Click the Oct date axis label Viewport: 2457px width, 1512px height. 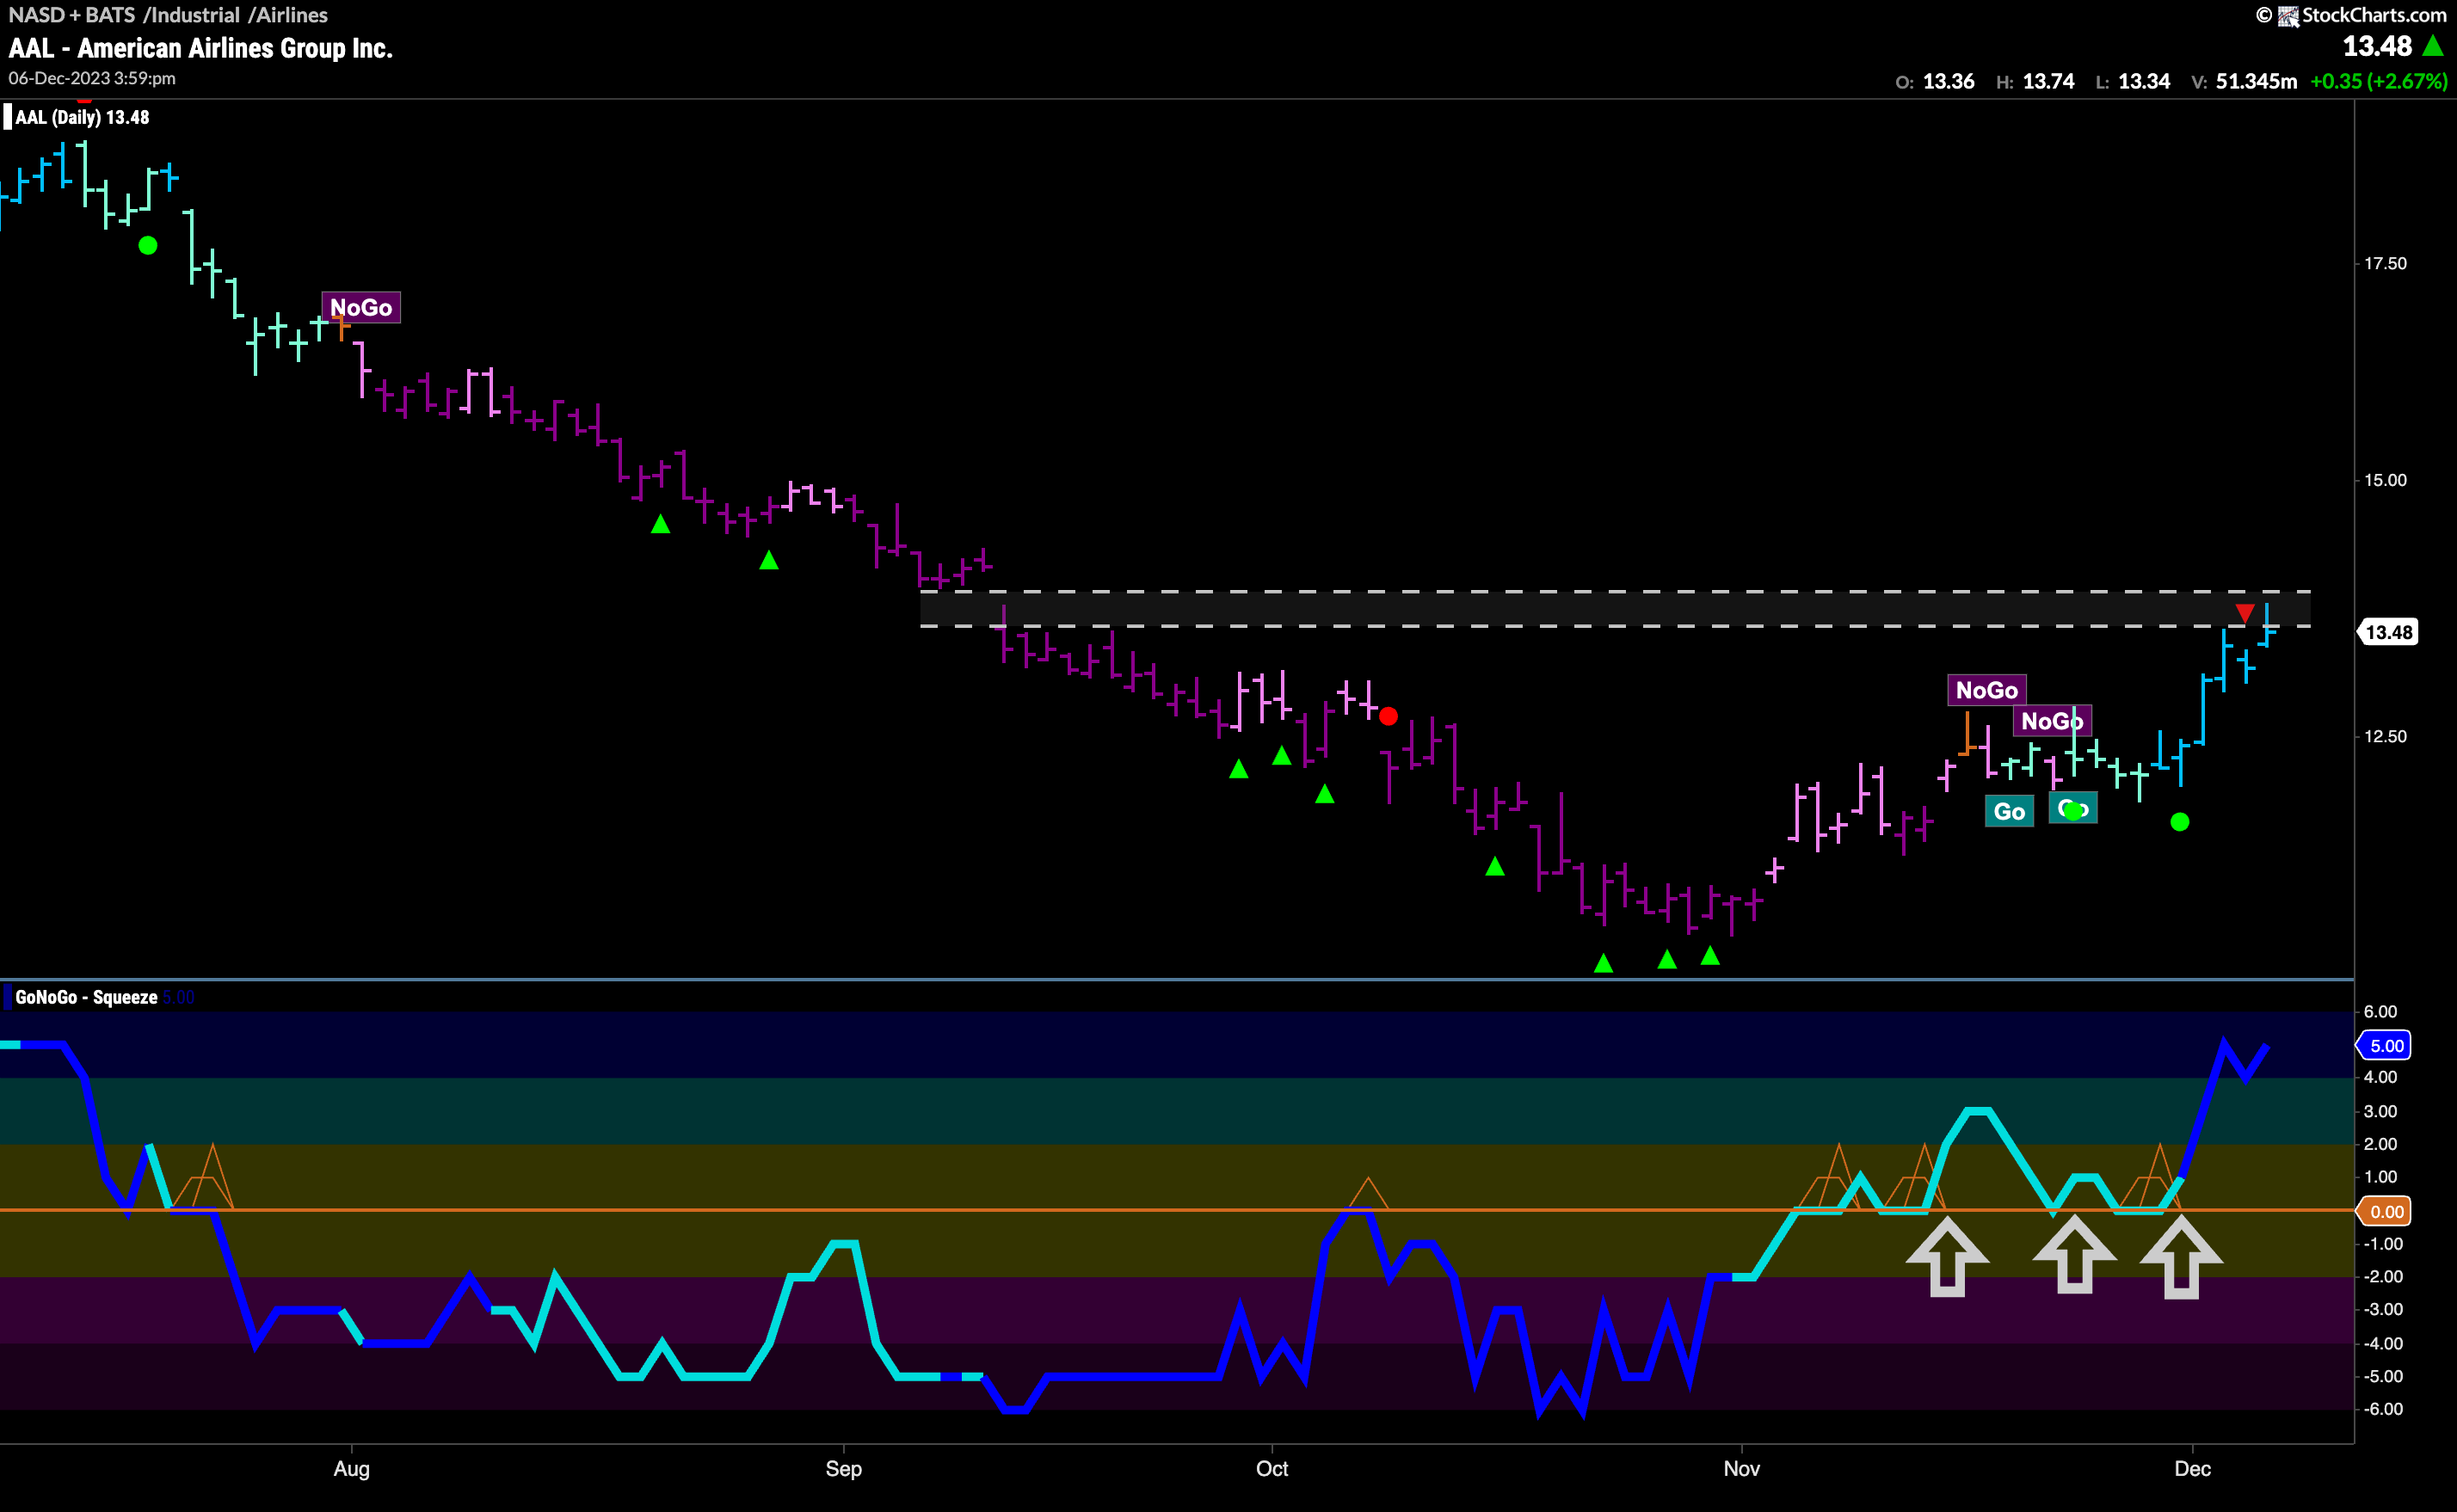coord(1272,1468)
